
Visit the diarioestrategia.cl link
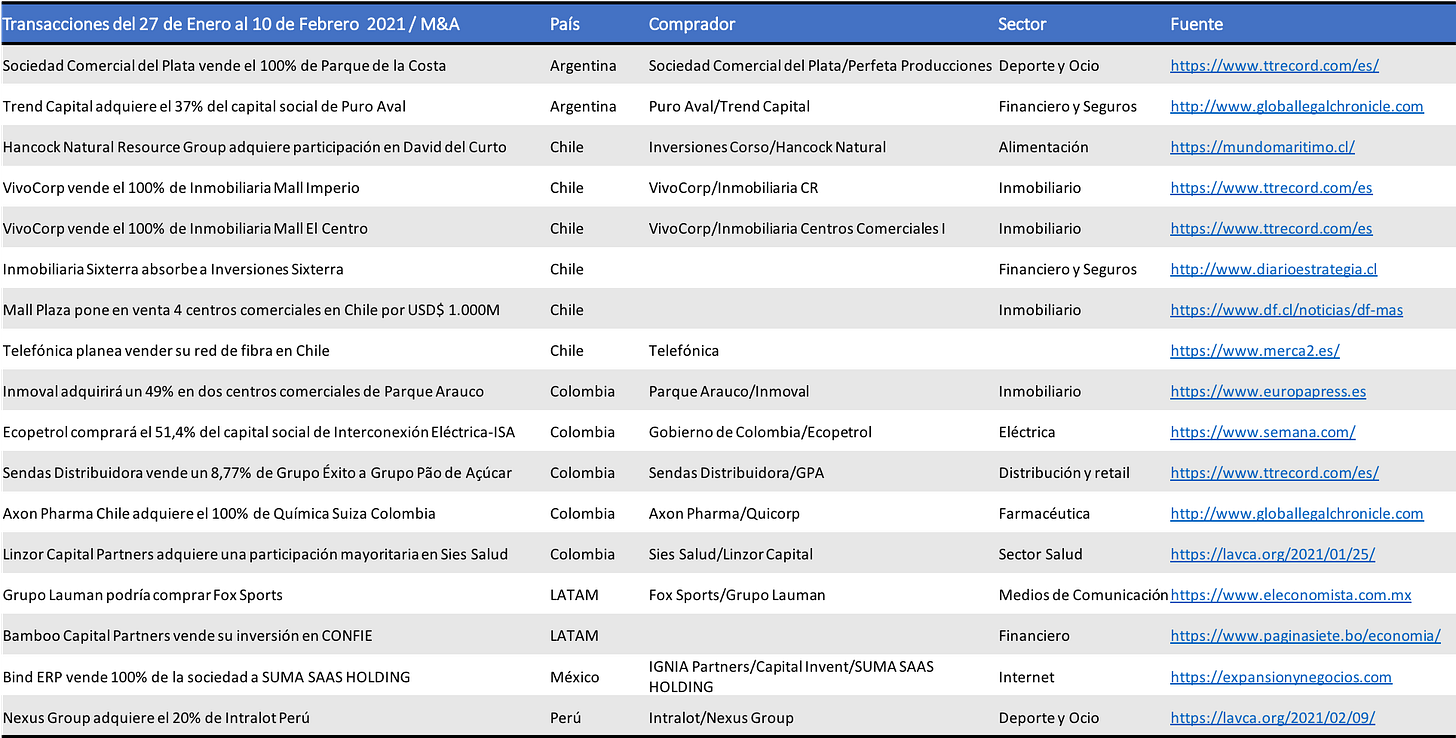point(1274,269)
